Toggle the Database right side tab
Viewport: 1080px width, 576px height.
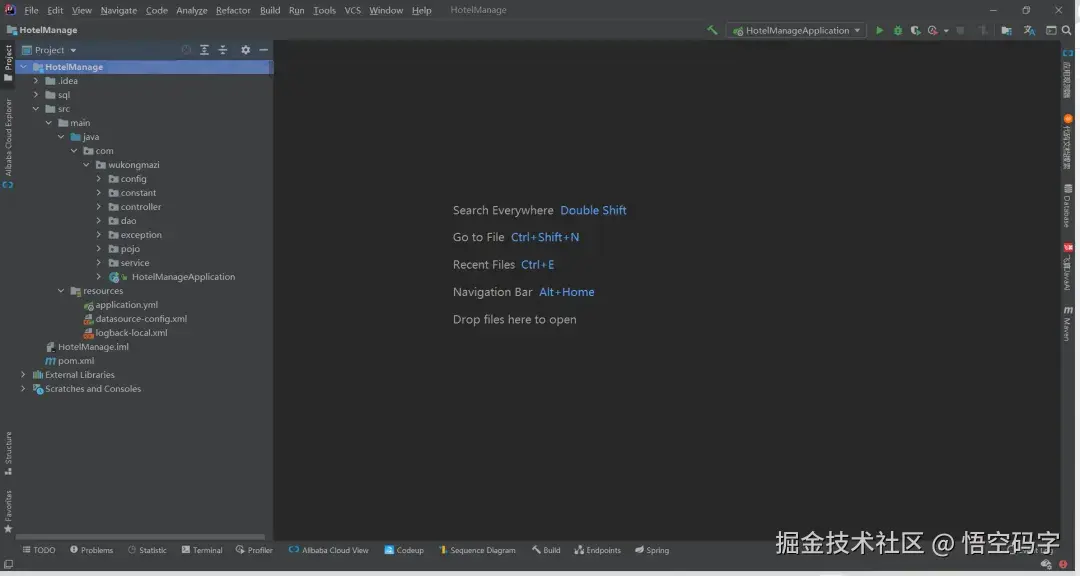pyautogui.click(x=1067, y=205)
